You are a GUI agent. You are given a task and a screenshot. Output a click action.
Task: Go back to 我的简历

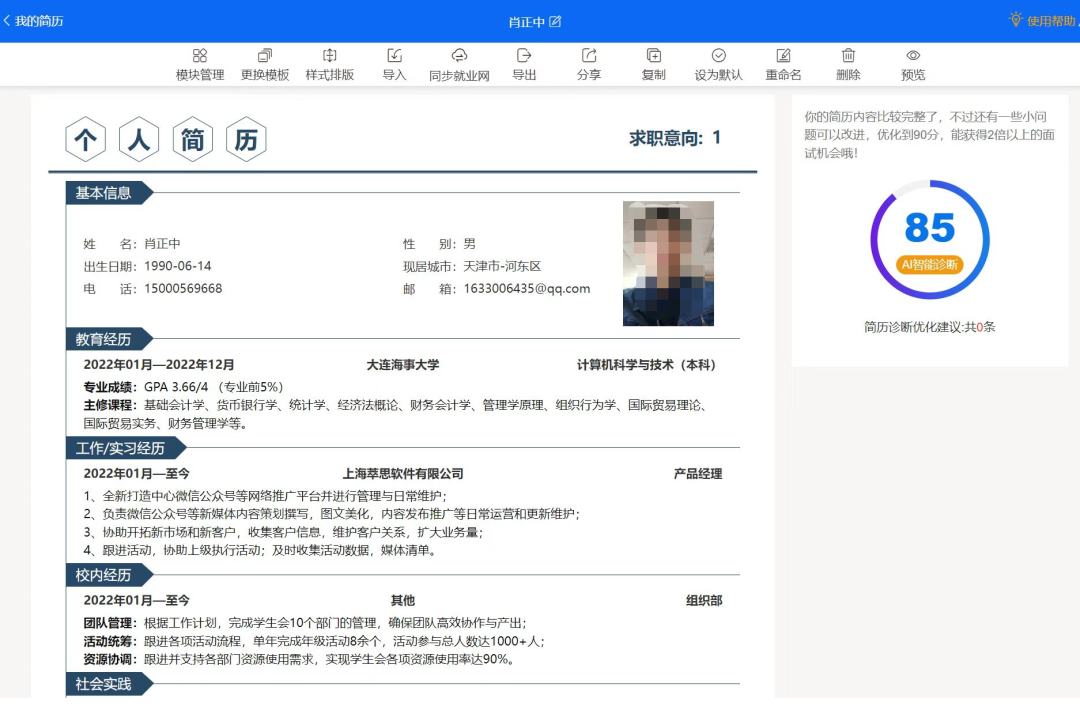point(33,21)
